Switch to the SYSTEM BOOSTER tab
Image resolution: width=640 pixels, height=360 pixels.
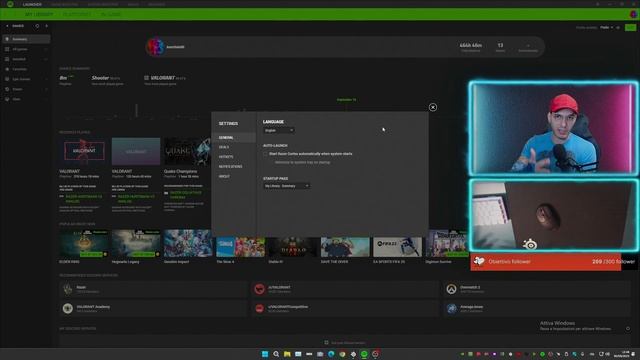[103, 4]
